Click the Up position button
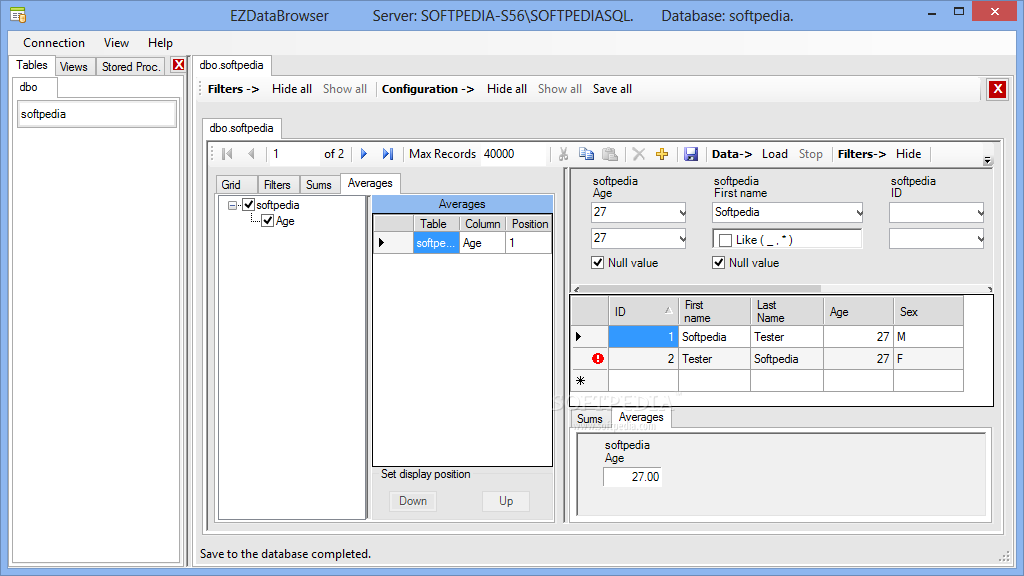Viewport: 1024px width, 576px height. click(x=506, y=501)
